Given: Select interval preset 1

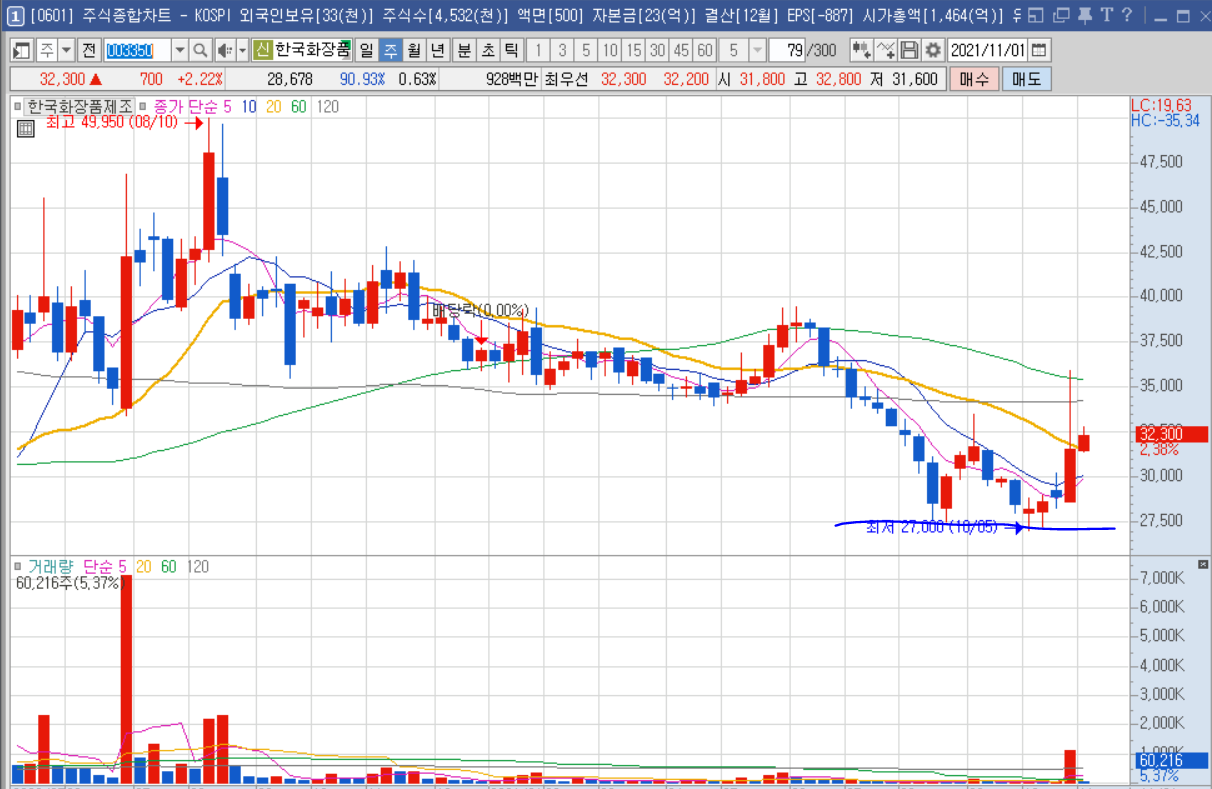Looking at the screenshot, I should pyautogui.click(x=538, y=50).
